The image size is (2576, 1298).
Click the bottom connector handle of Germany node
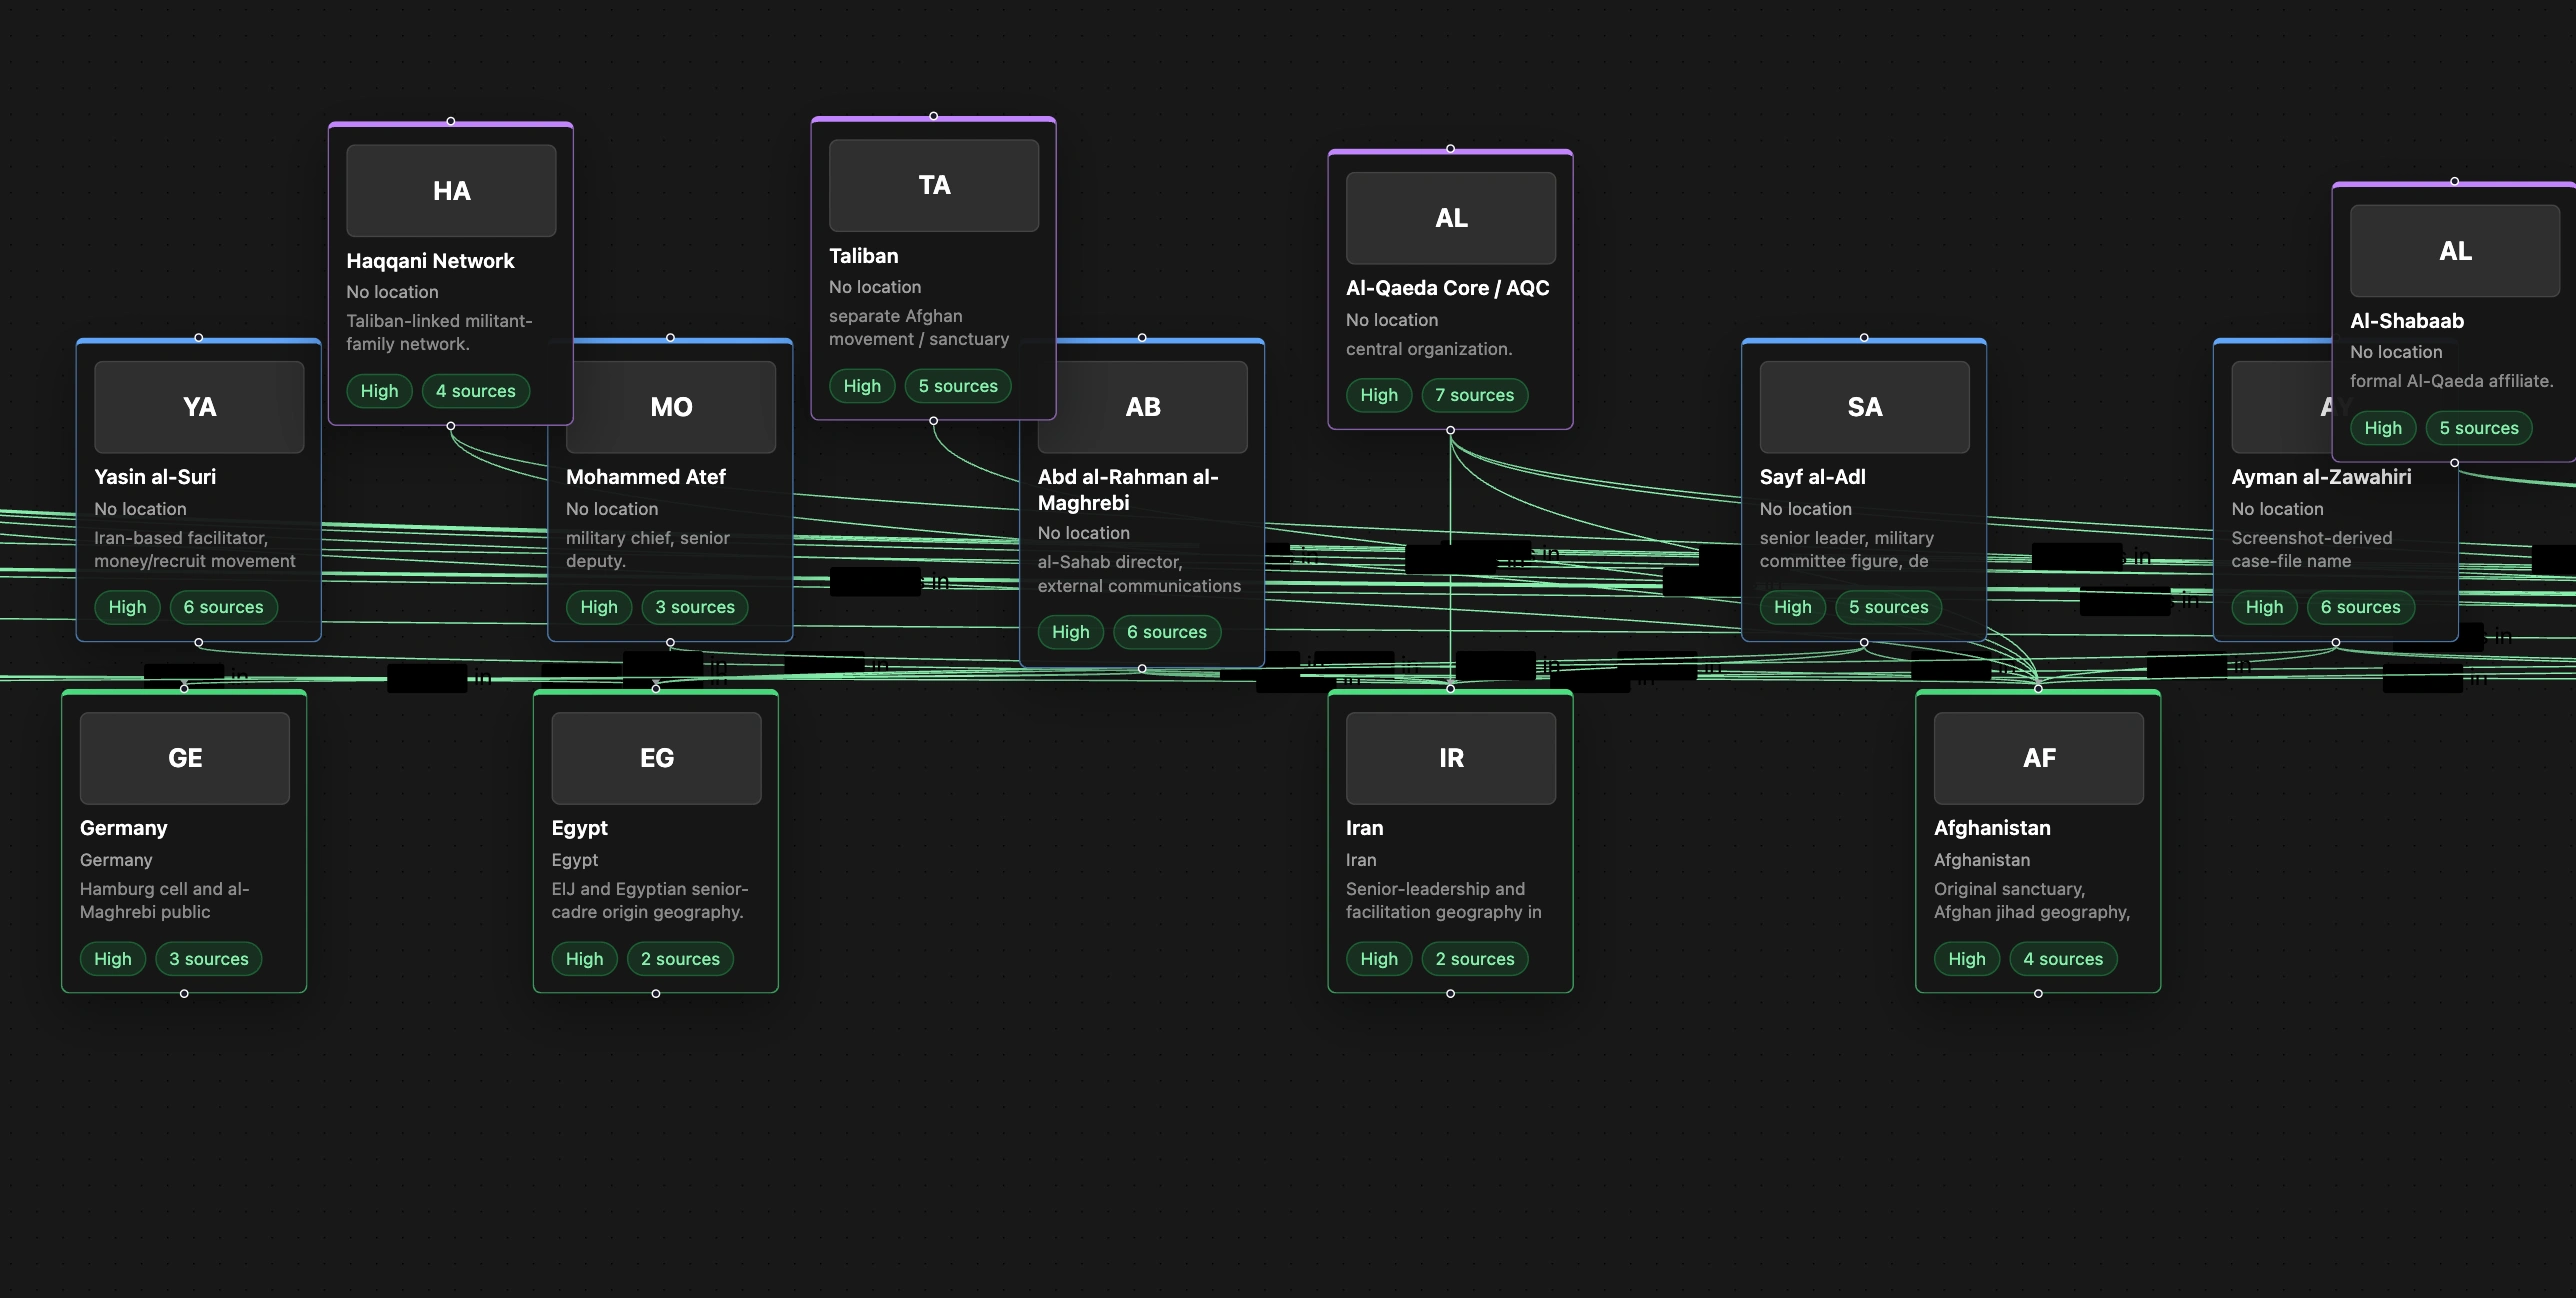184,994
